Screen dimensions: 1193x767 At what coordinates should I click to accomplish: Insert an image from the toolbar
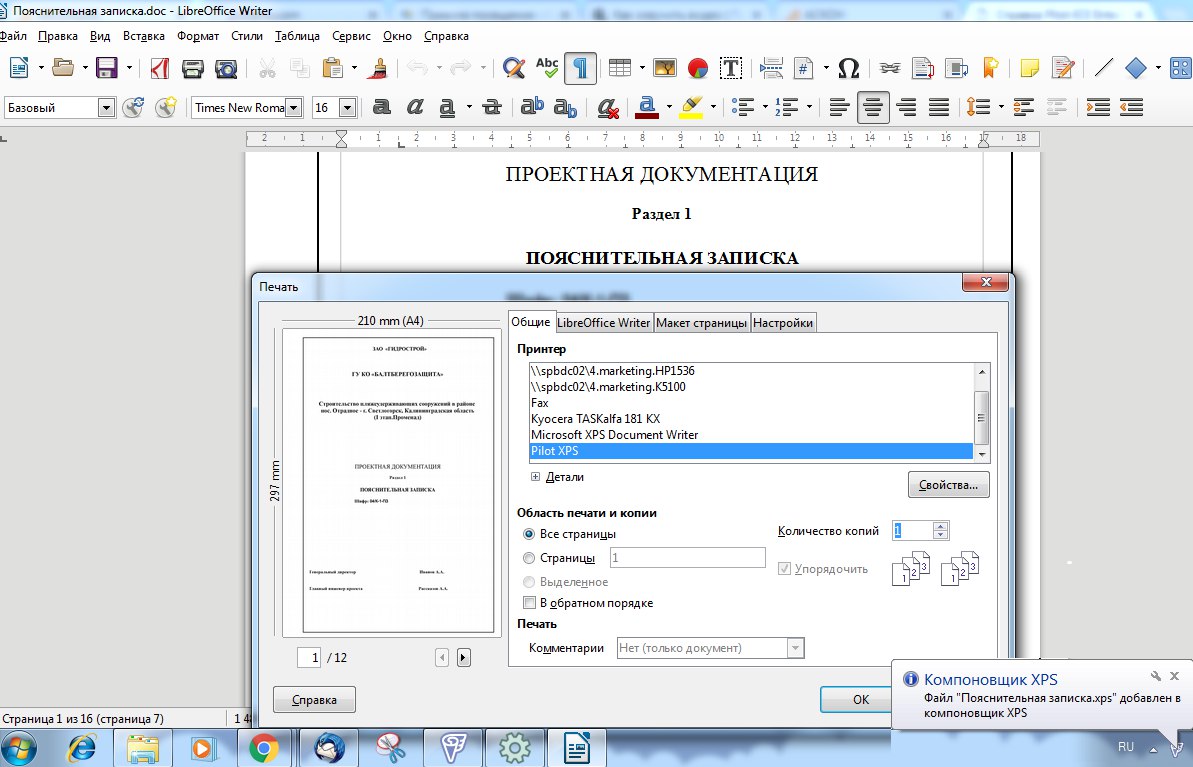(664, 68)
